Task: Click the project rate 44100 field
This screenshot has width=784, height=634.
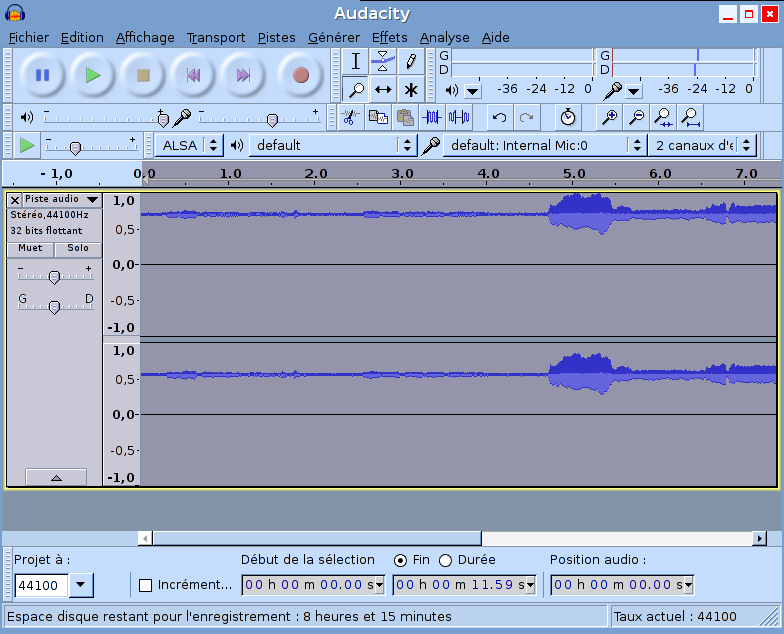Action: 41,585
